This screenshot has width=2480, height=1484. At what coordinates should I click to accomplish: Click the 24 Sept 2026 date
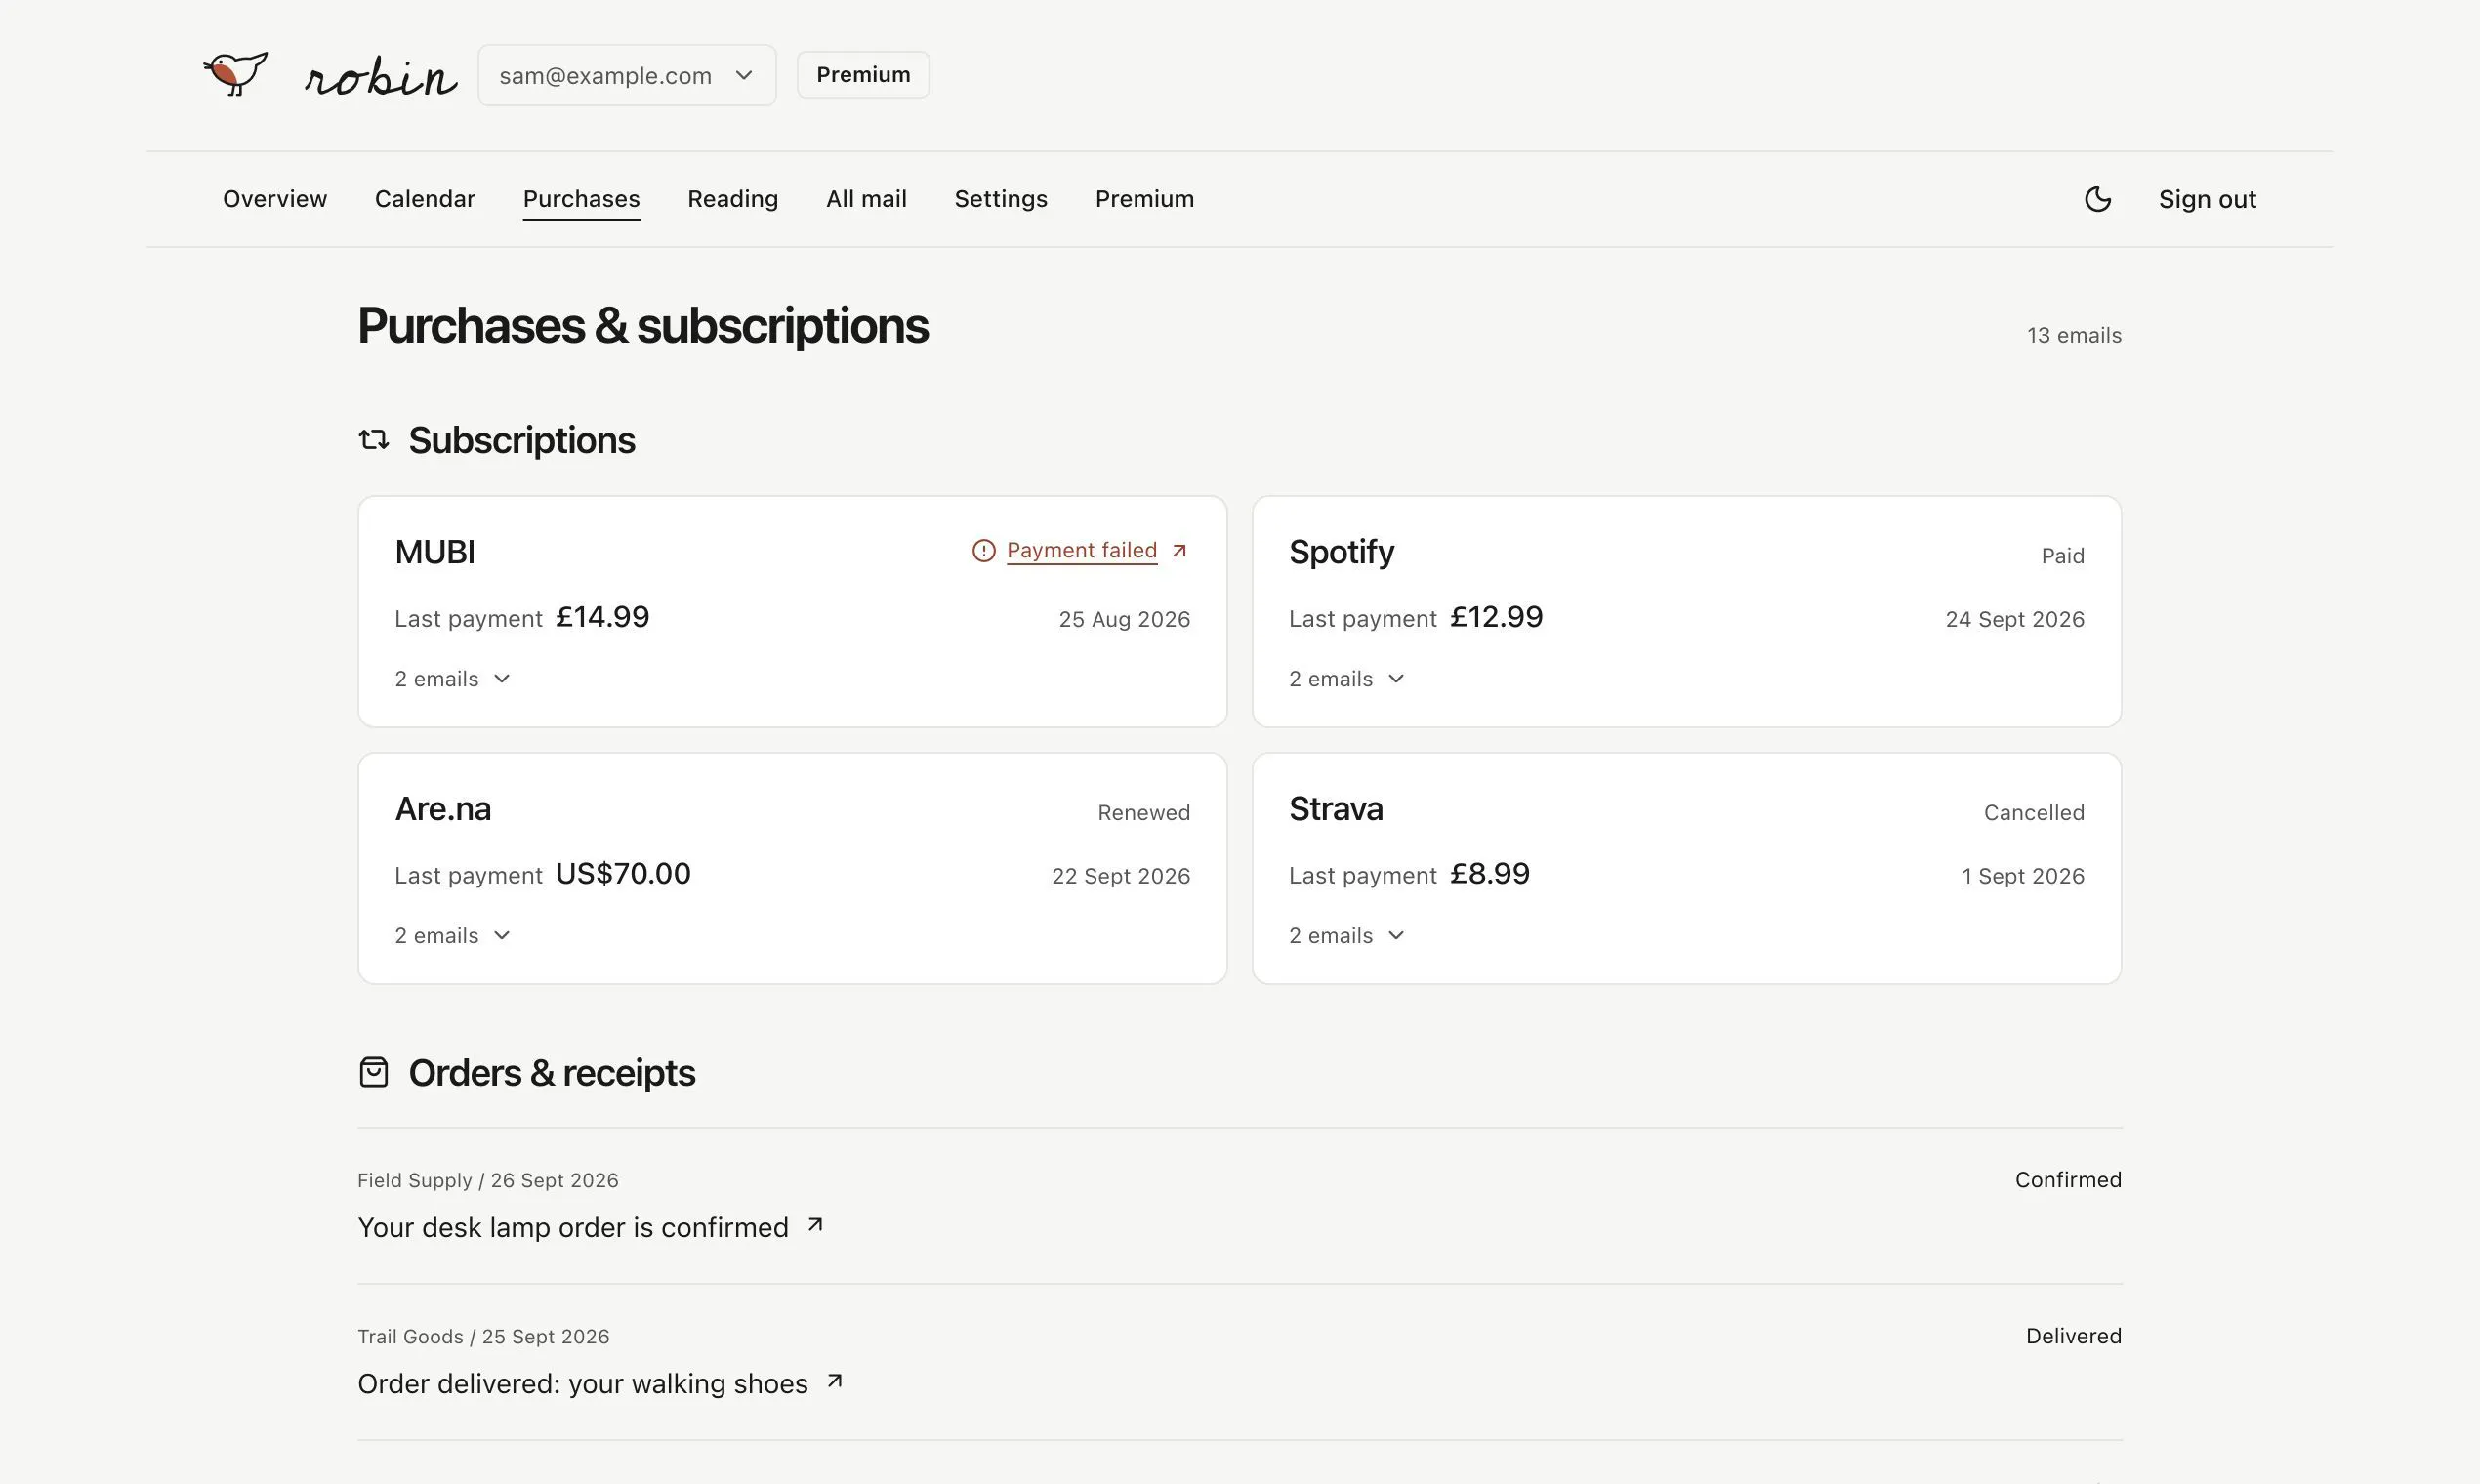coord(2015,619)
